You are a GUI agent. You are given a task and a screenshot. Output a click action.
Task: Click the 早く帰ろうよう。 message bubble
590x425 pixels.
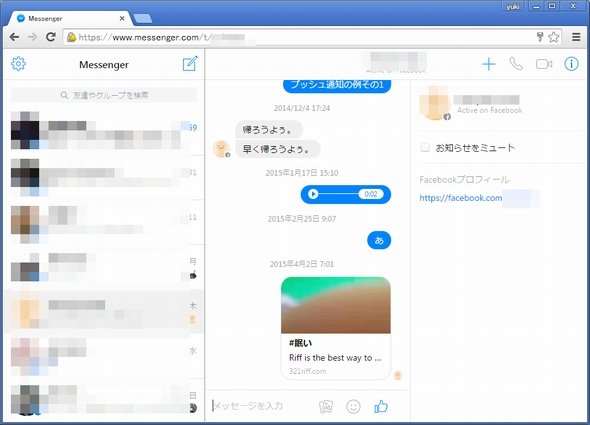click(x=278, y=149)
